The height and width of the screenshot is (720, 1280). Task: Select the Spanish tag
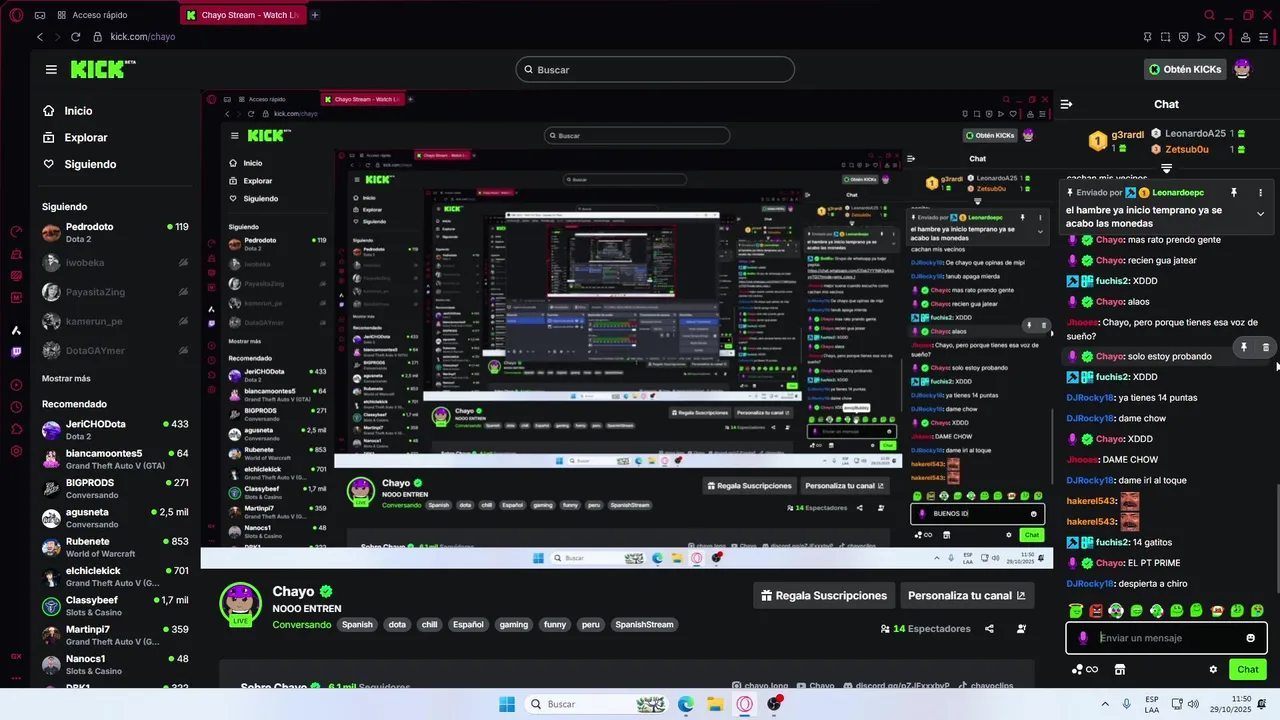click(357, 625)
